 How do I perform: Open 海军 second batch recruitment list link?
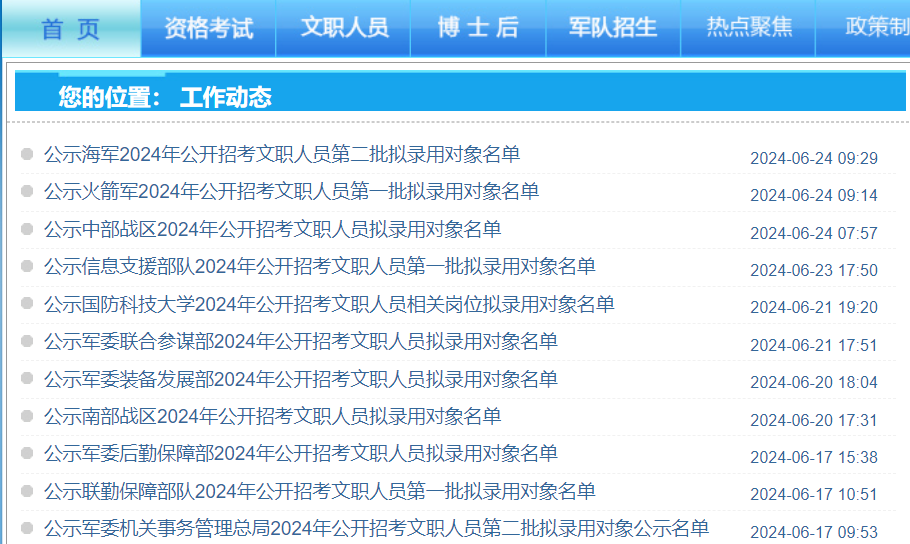(x=282, y=155)
